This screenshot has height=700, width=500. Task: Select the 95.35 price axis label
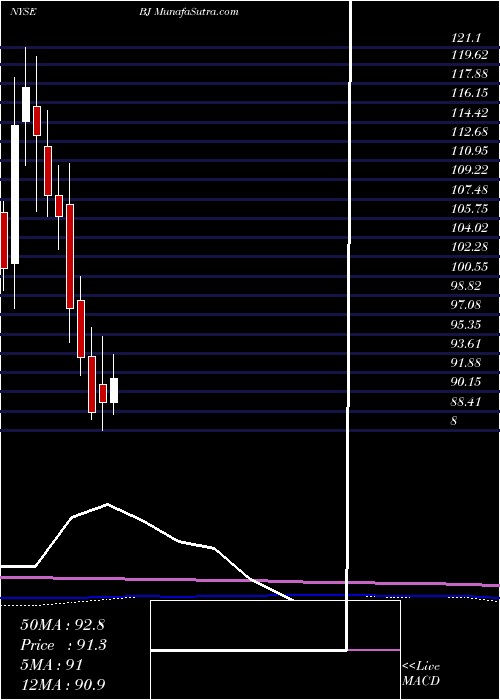467,324
